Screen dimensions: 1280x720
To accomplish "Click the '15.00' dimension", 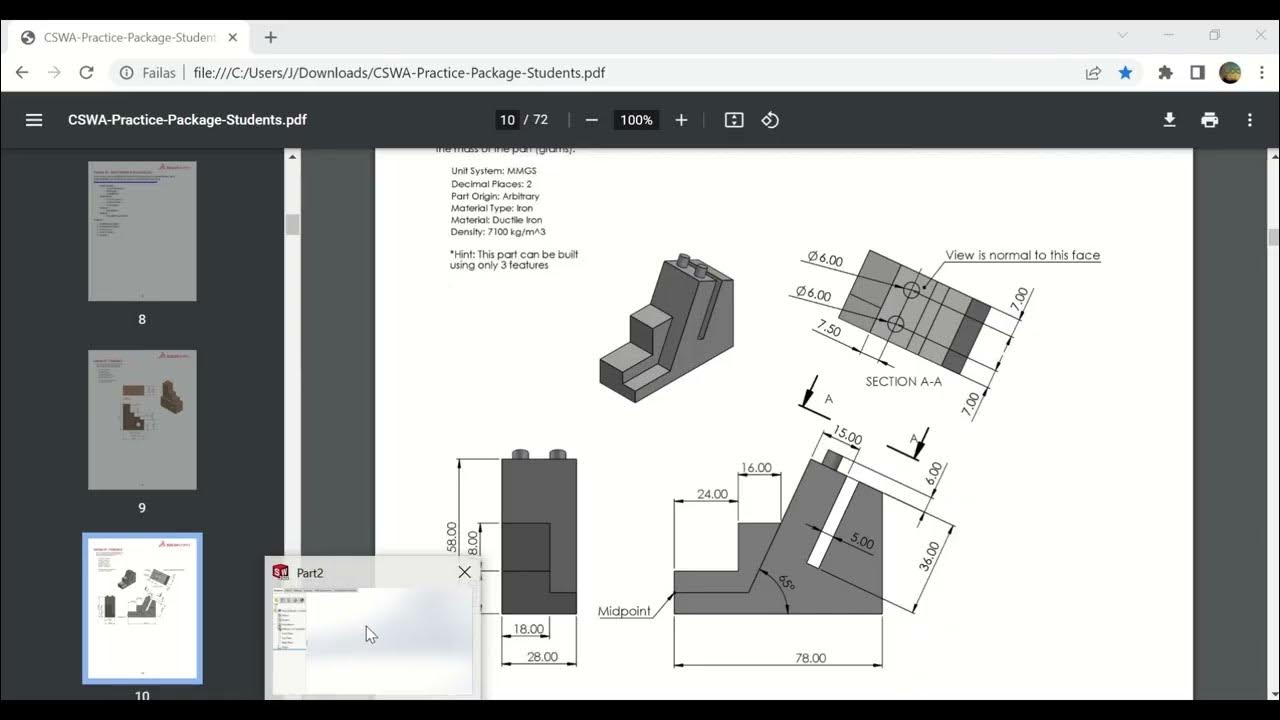I will click(x=847, y=437).
